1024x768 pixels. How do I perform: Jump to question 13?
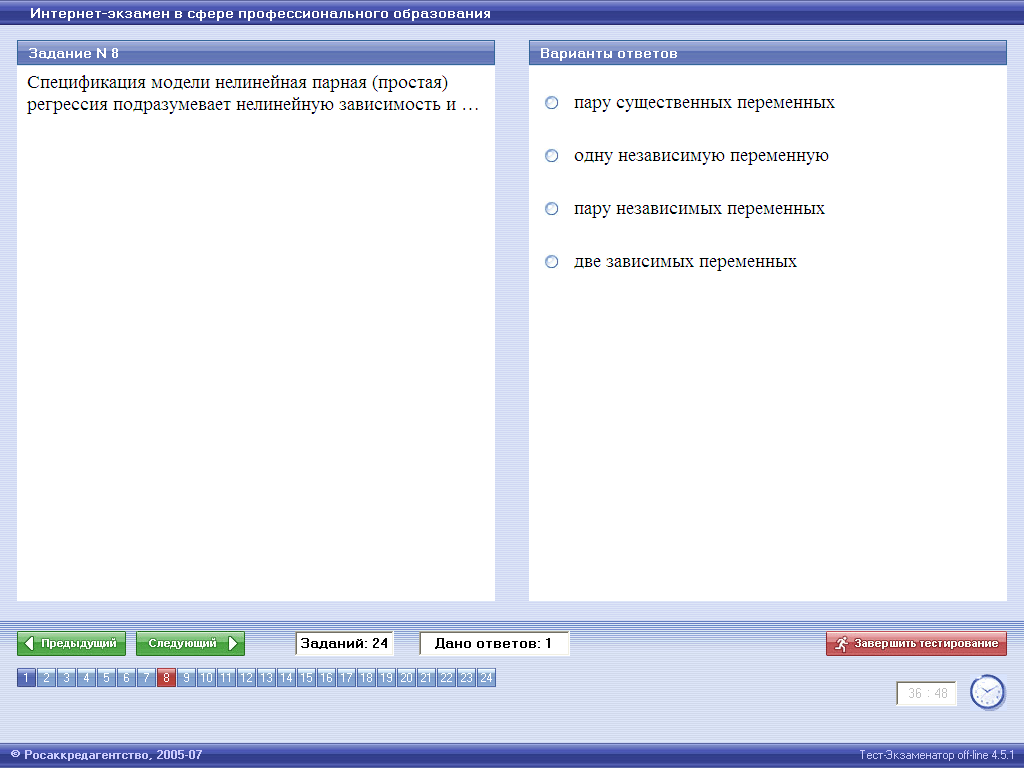click(266, 678)
